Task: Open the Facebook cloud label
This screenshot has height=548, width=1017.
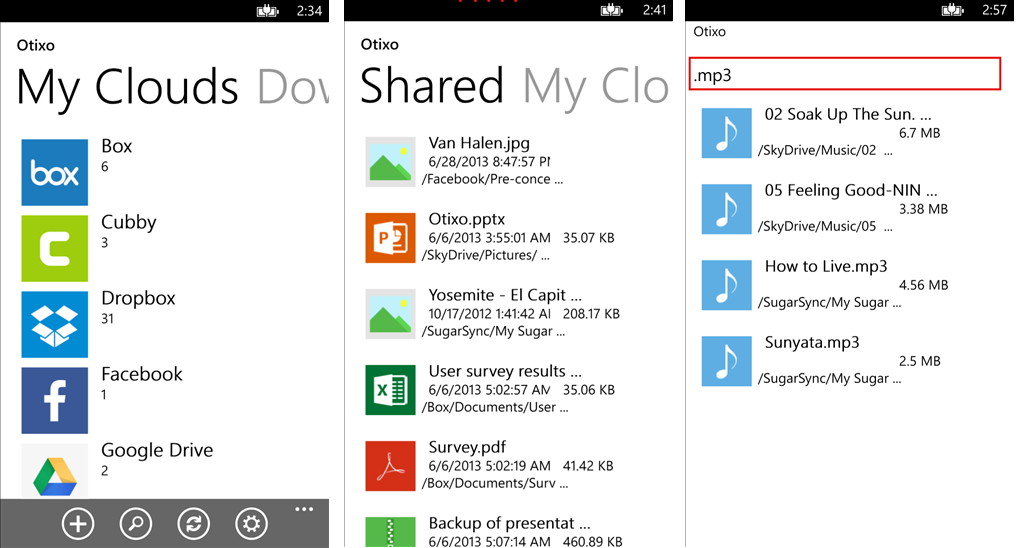Action: tap(142, 374)
